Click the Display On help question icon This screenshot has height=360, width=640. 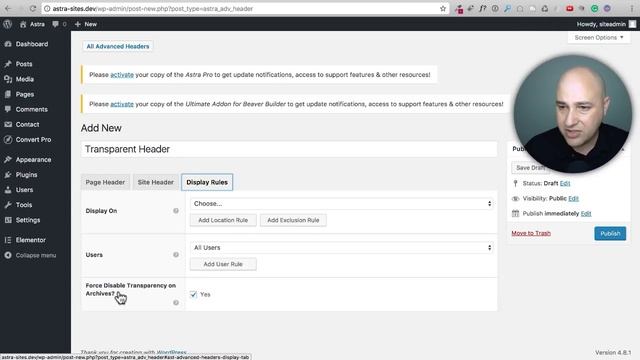(176, 211)
